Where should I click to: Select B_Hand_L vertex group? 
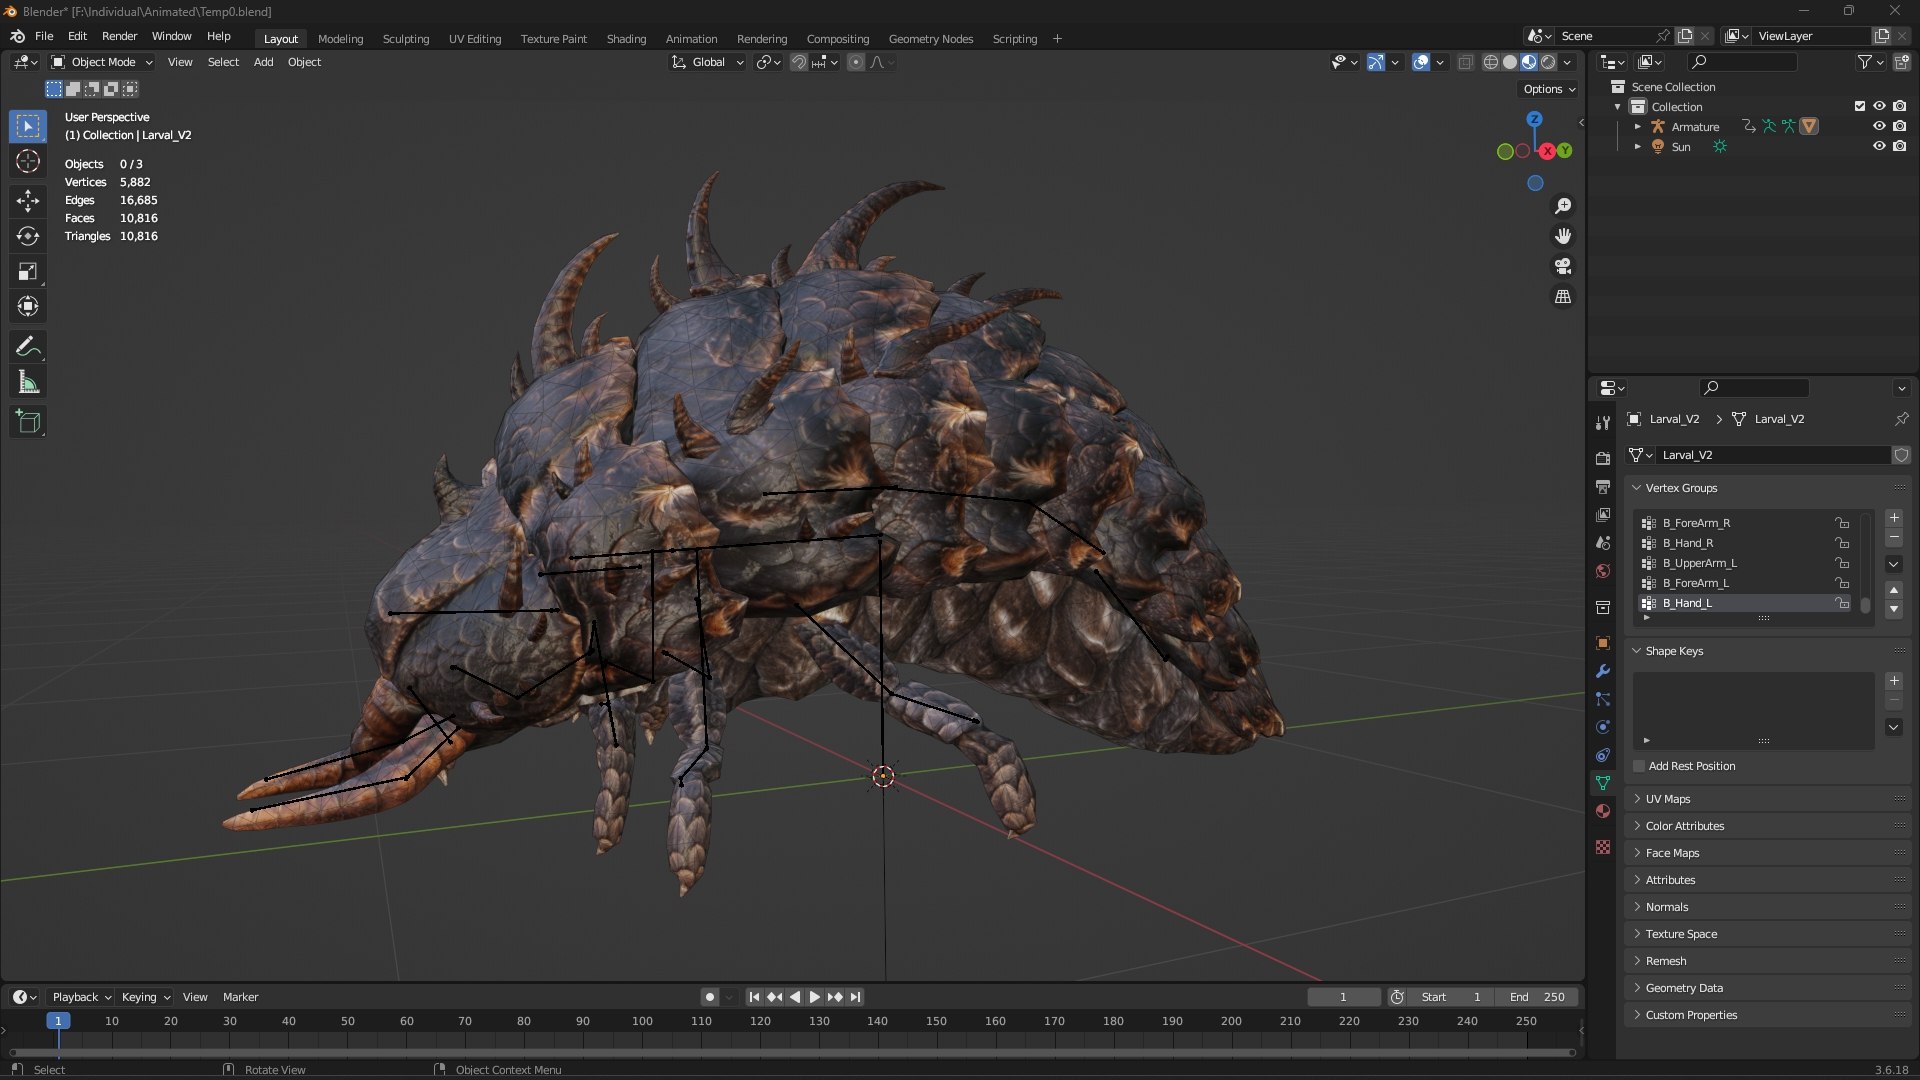[1745, 603]
